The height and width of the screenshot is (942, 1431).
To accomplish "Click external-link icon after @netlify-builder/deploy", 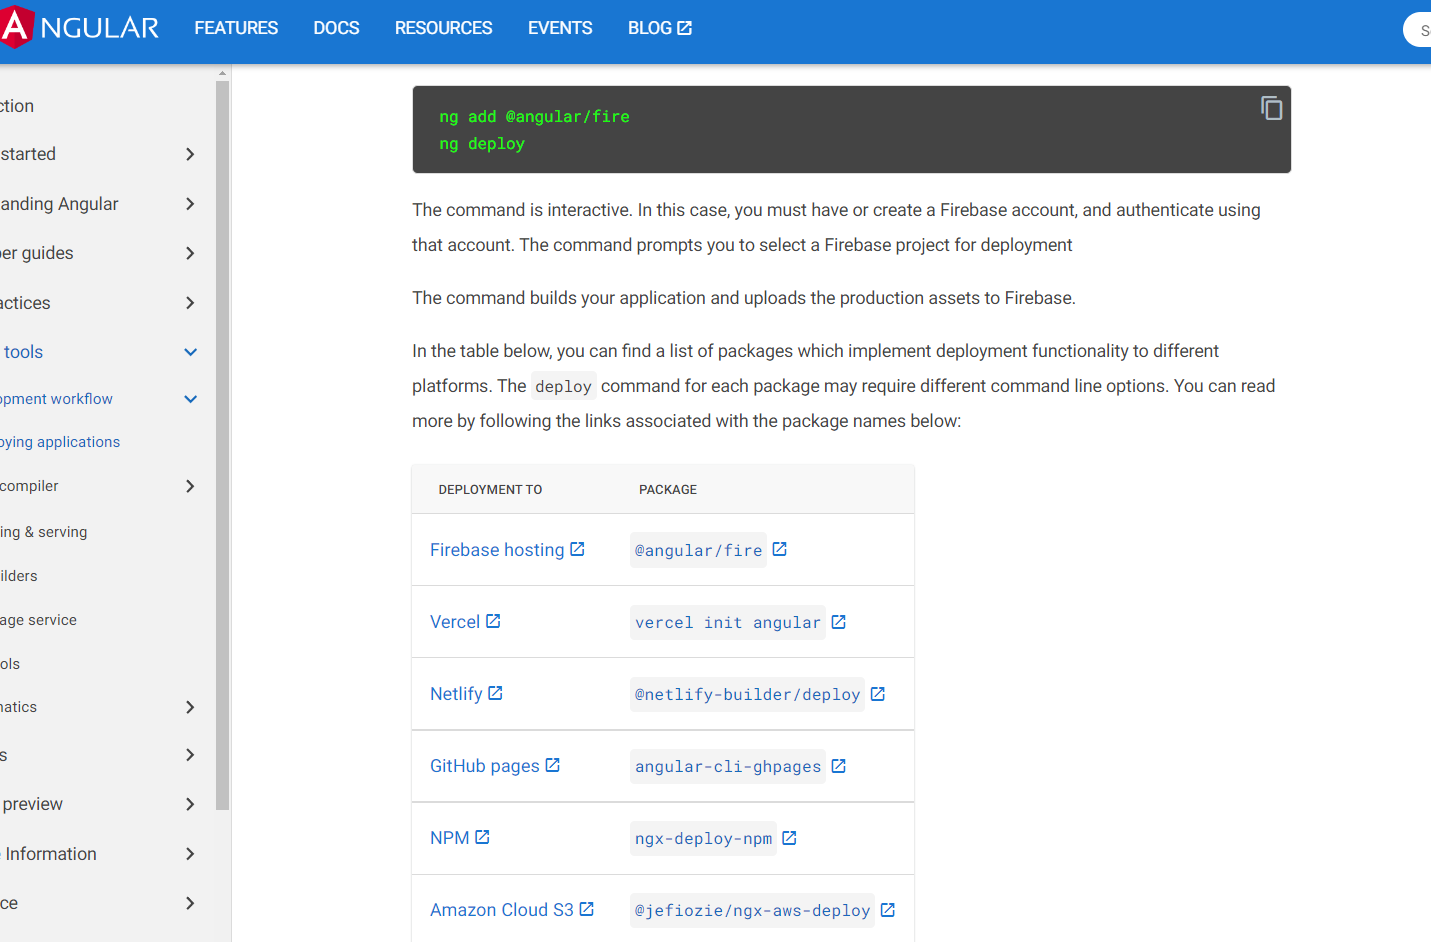I will click(x=878, y=694).
